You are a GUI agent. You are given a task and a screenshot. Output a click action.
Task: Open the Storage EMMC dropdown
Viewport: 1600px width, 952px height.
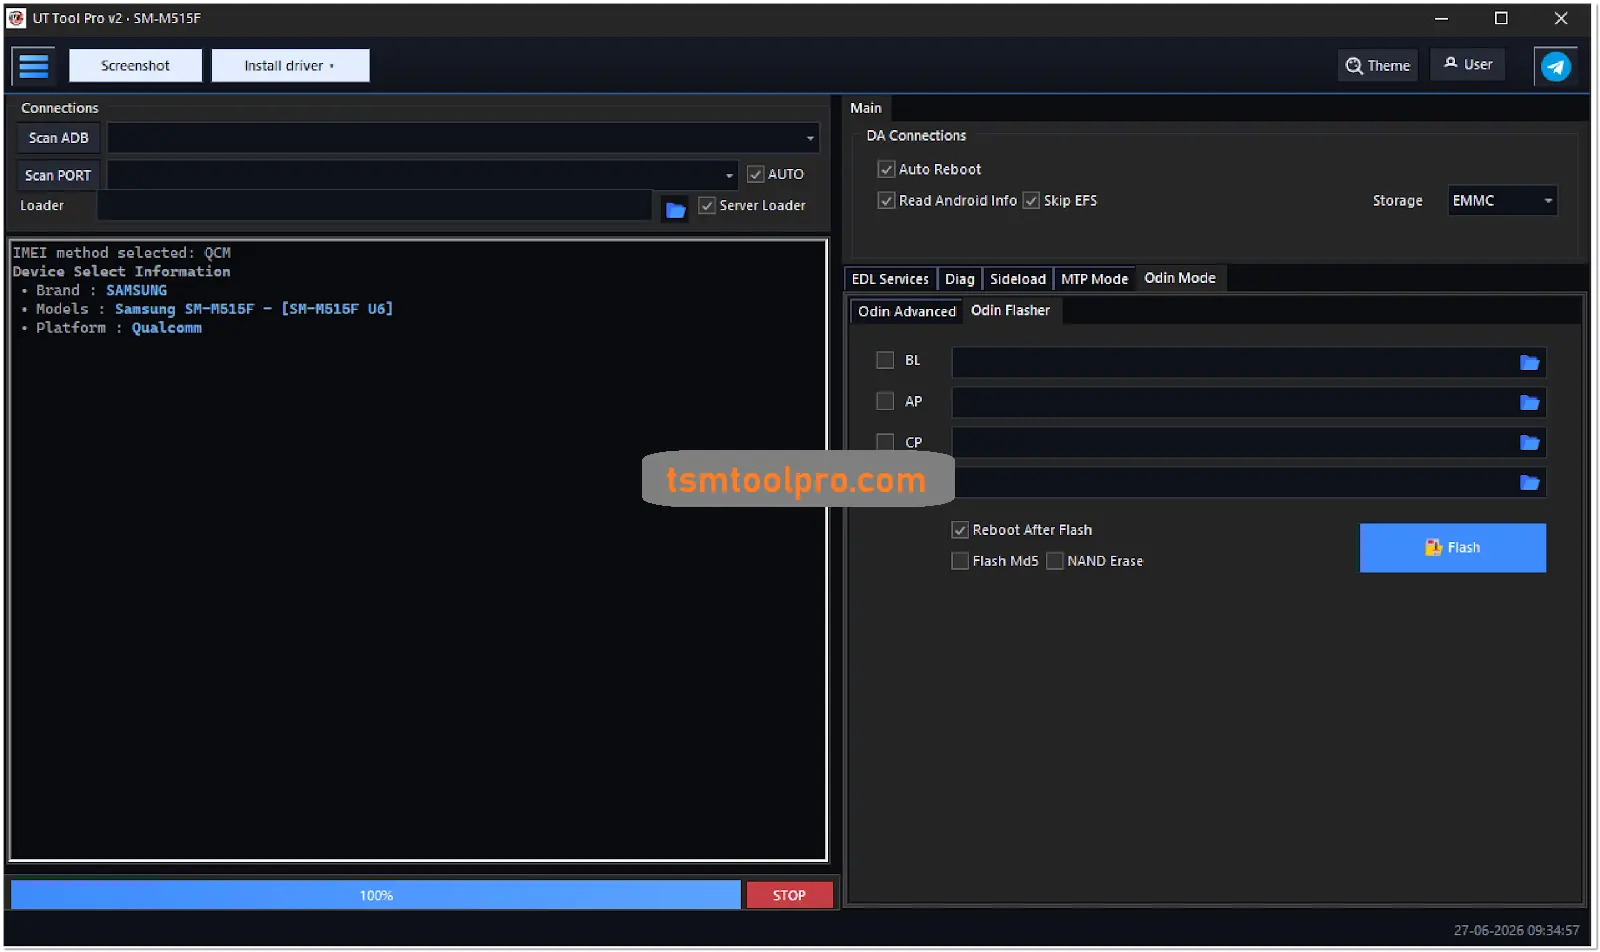click(x=1502, y=201)
